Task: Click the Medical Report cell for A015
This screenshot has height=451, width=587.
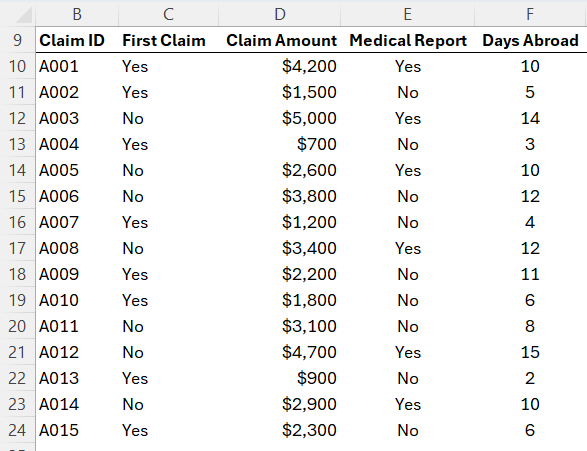Action: pyautogui.click(x=408, y=430)
